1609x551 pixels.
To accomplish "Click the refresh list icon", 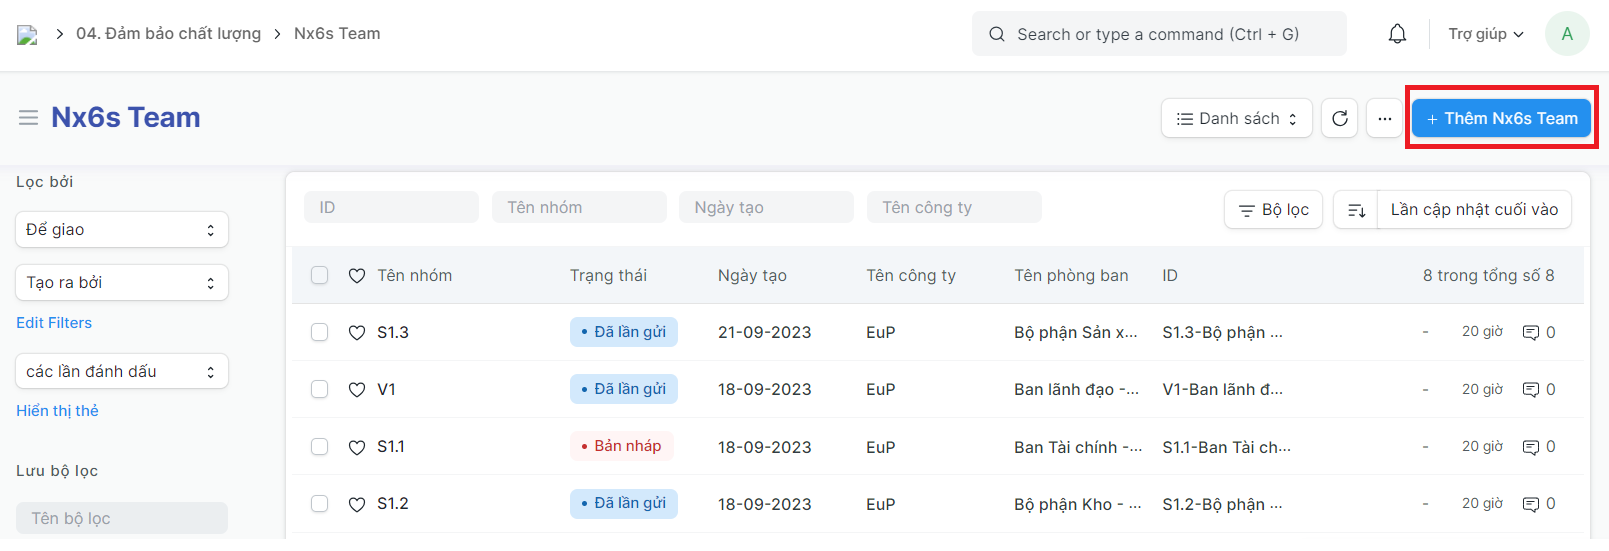I will pos(1340,118).
